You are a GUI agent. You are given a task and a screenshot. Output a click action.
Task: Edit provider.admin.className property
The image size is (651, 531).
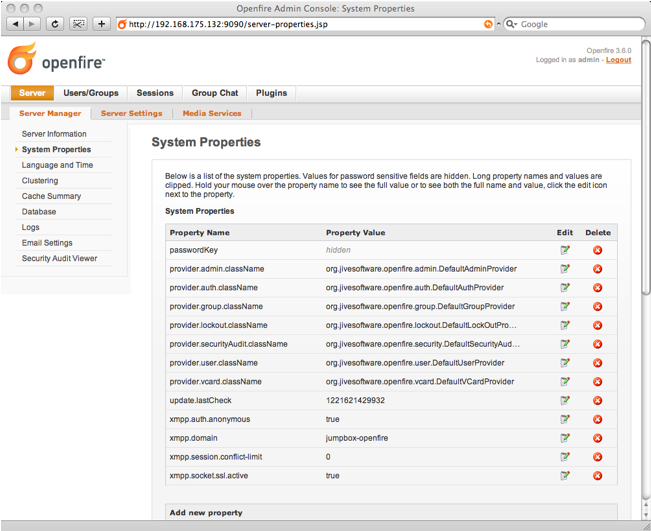click(x=565, y=269)
